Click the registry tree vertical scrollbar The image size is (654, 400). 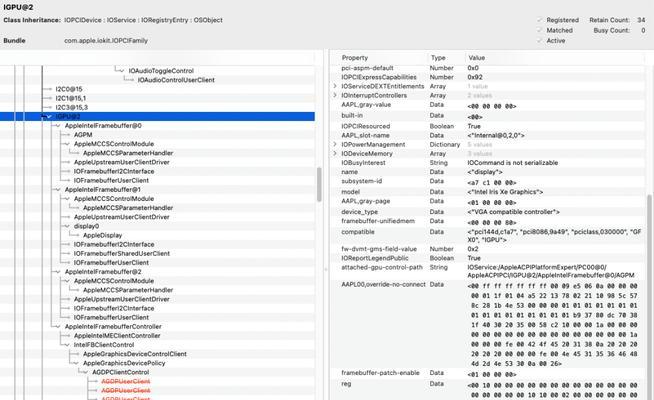319,184
